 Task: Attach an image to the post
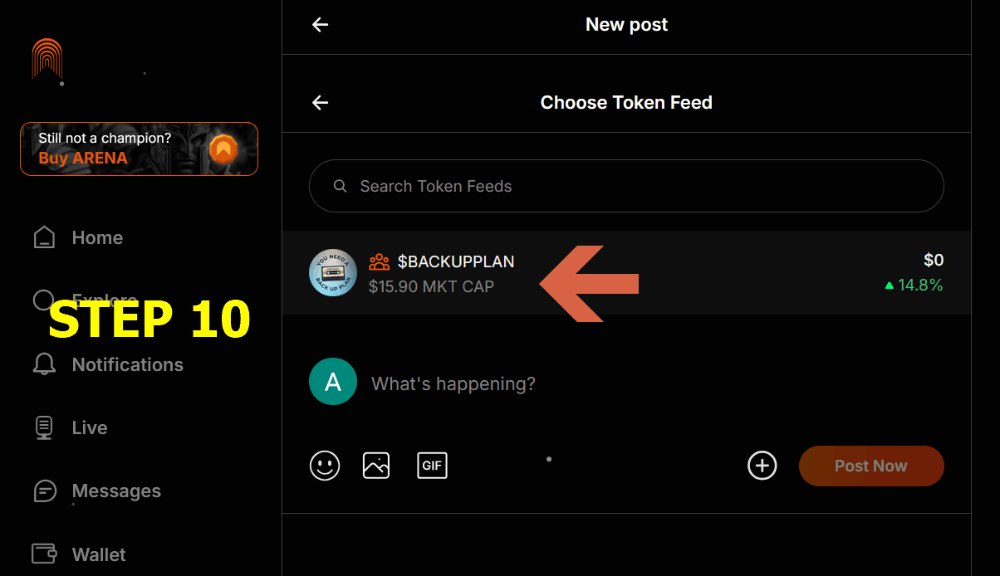376,465
